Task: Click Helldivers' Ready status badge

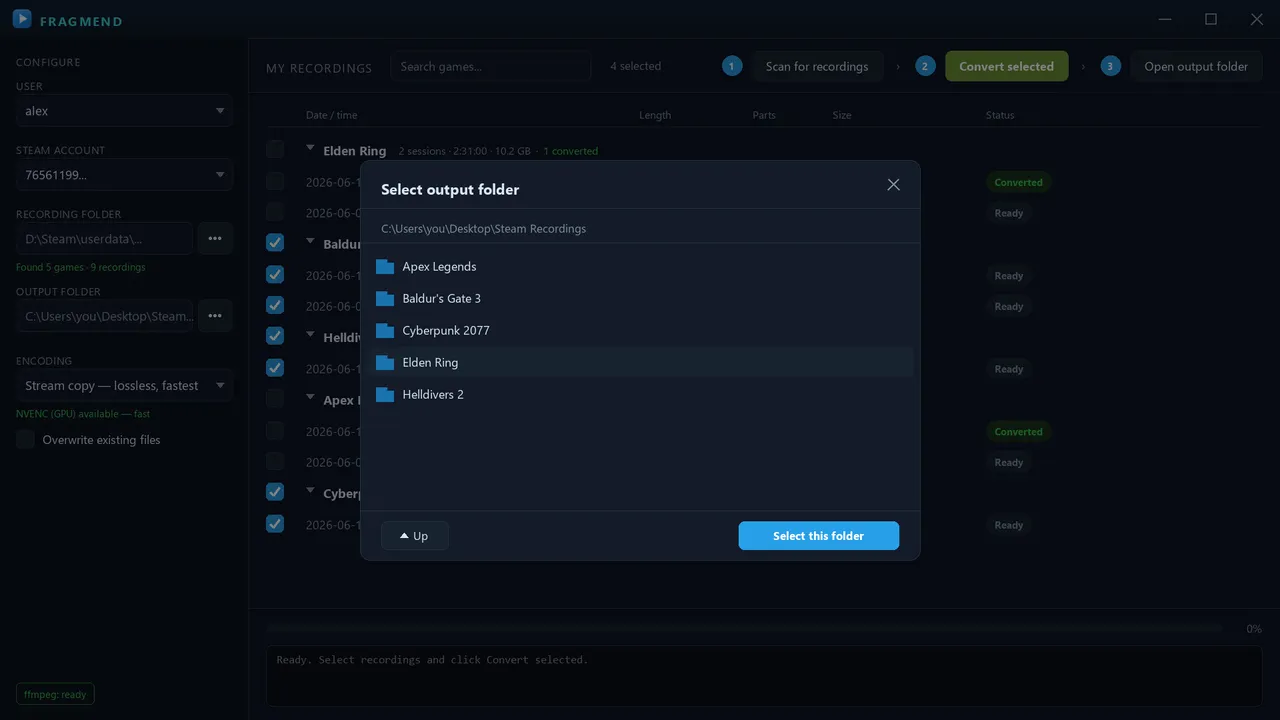Action: 1009,369
